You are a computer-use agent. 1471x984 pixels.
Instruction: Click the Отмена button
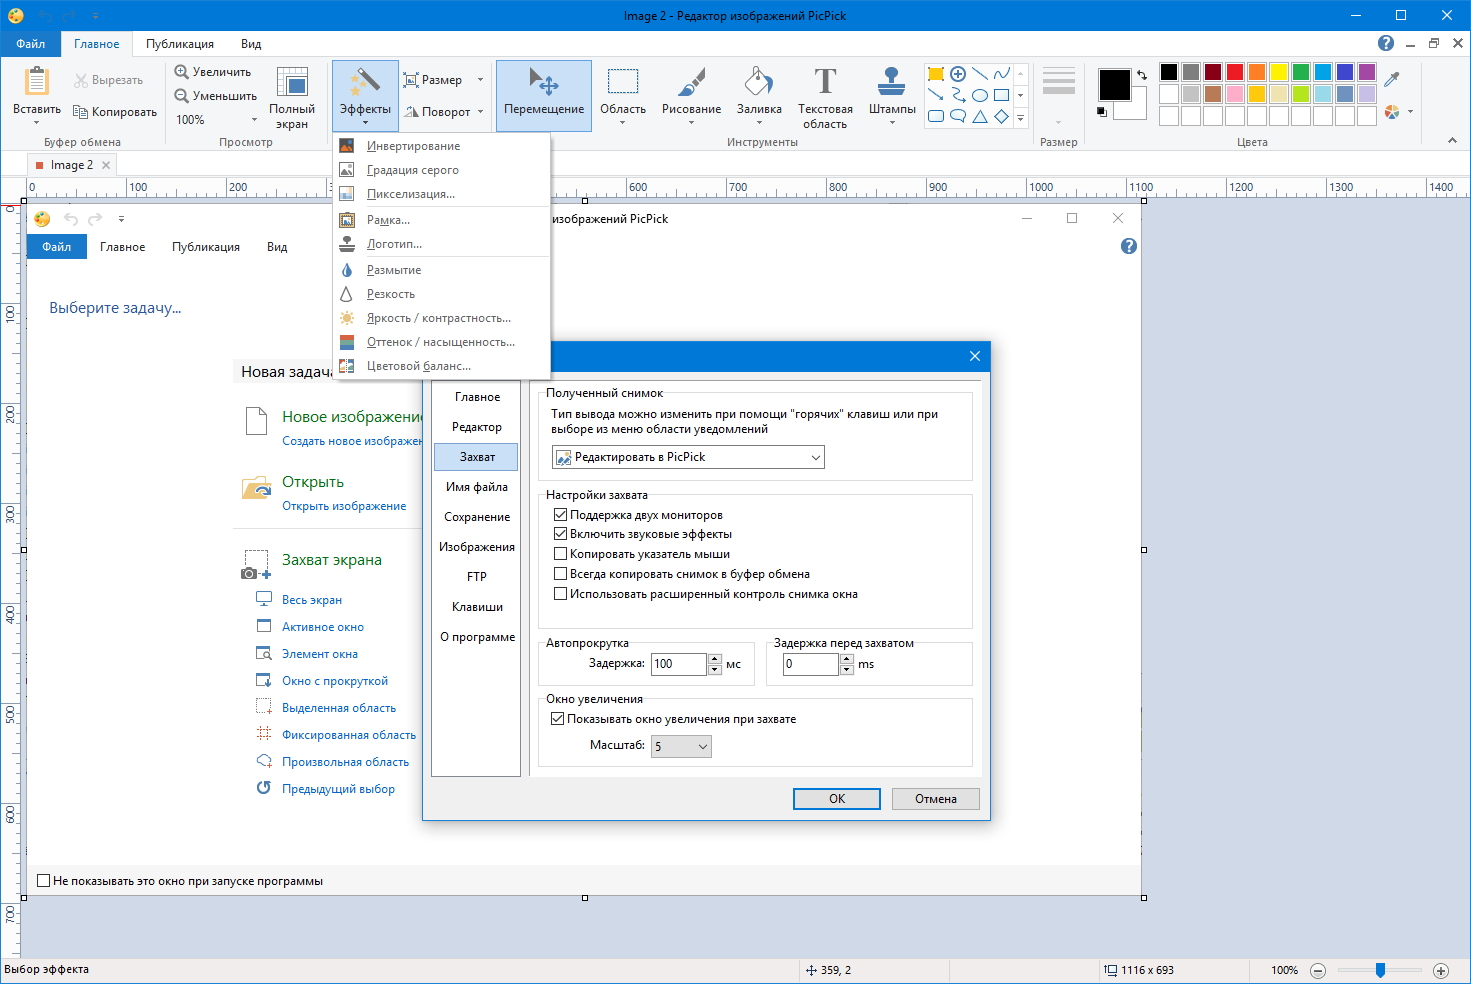point(935,799)
